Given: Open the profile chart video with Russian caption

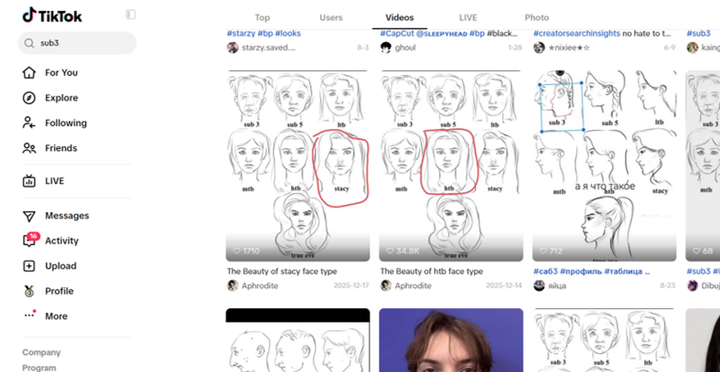Looking at the screenshot, I should [604, 165].
